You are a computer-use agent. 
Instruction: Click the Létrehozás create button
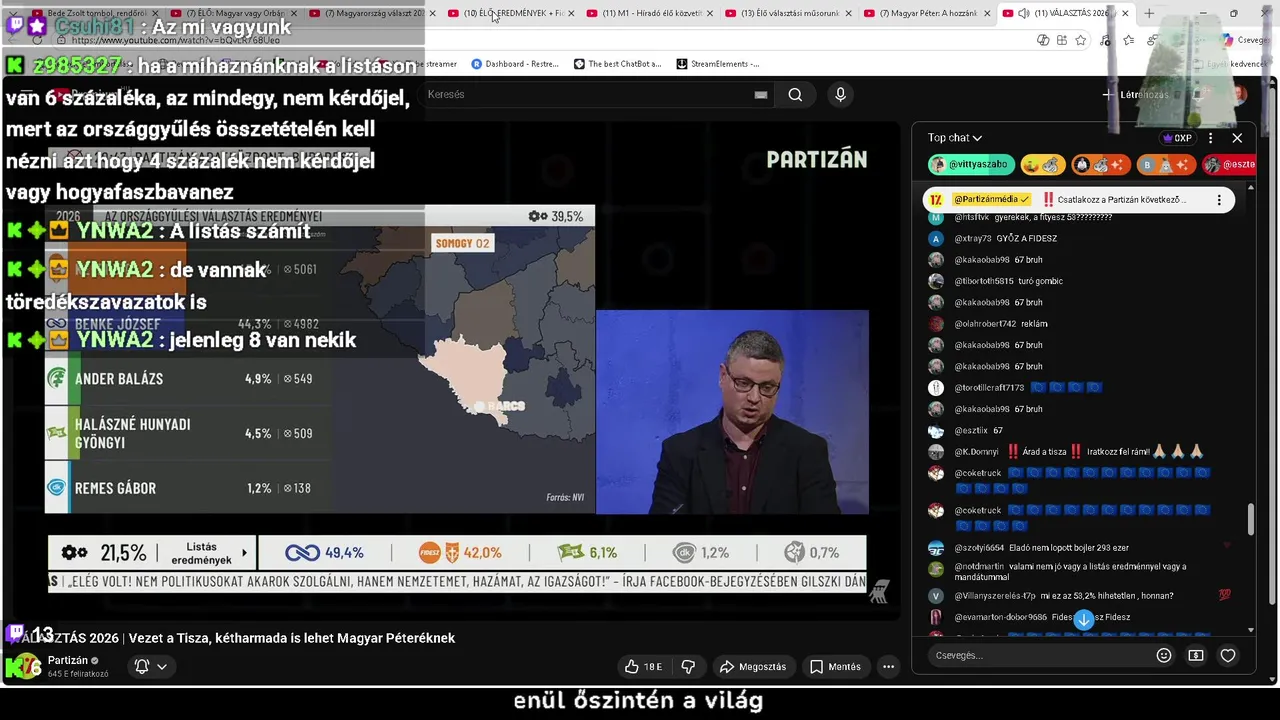[x=1136, y=95]
